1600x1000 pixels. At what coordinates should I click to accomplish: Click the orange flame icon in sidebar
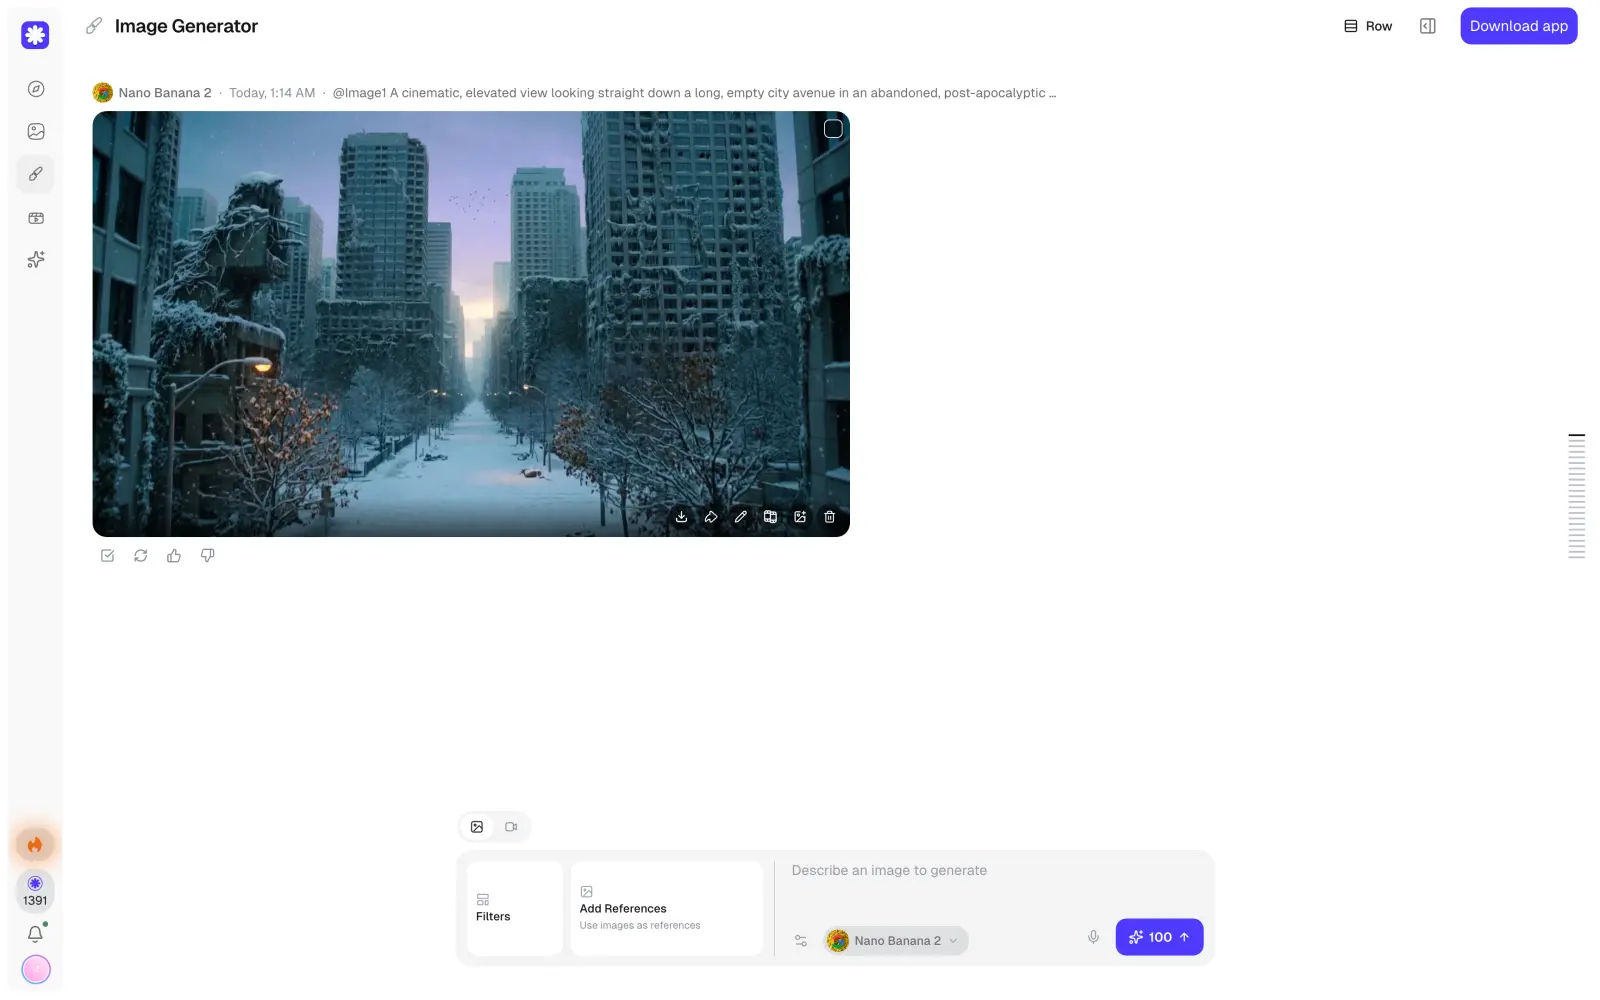(35, 845)
